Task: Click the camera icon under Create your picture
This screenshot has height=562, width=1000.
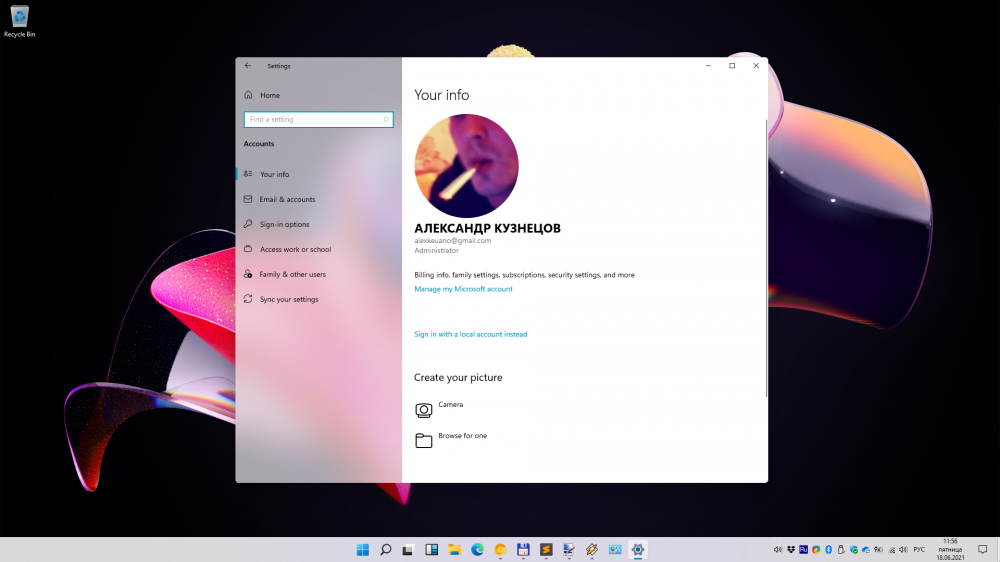Action: (423, 410)
